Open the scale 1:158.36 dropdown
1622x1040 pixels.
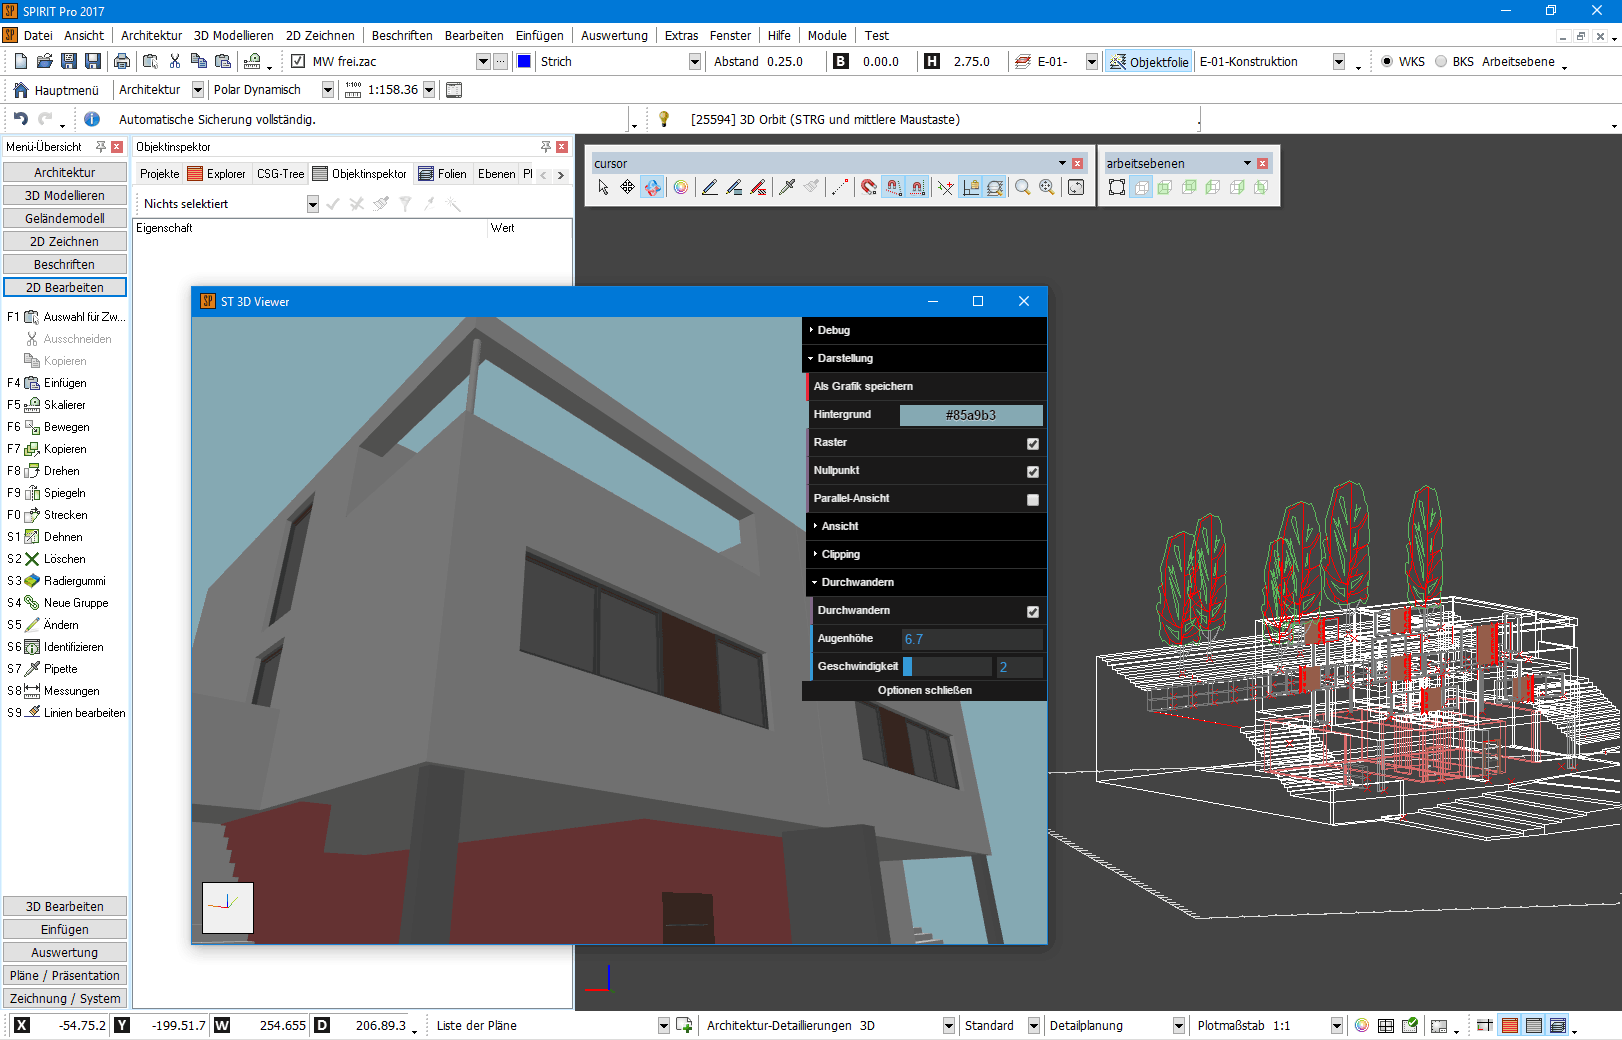tap(429, 90)
